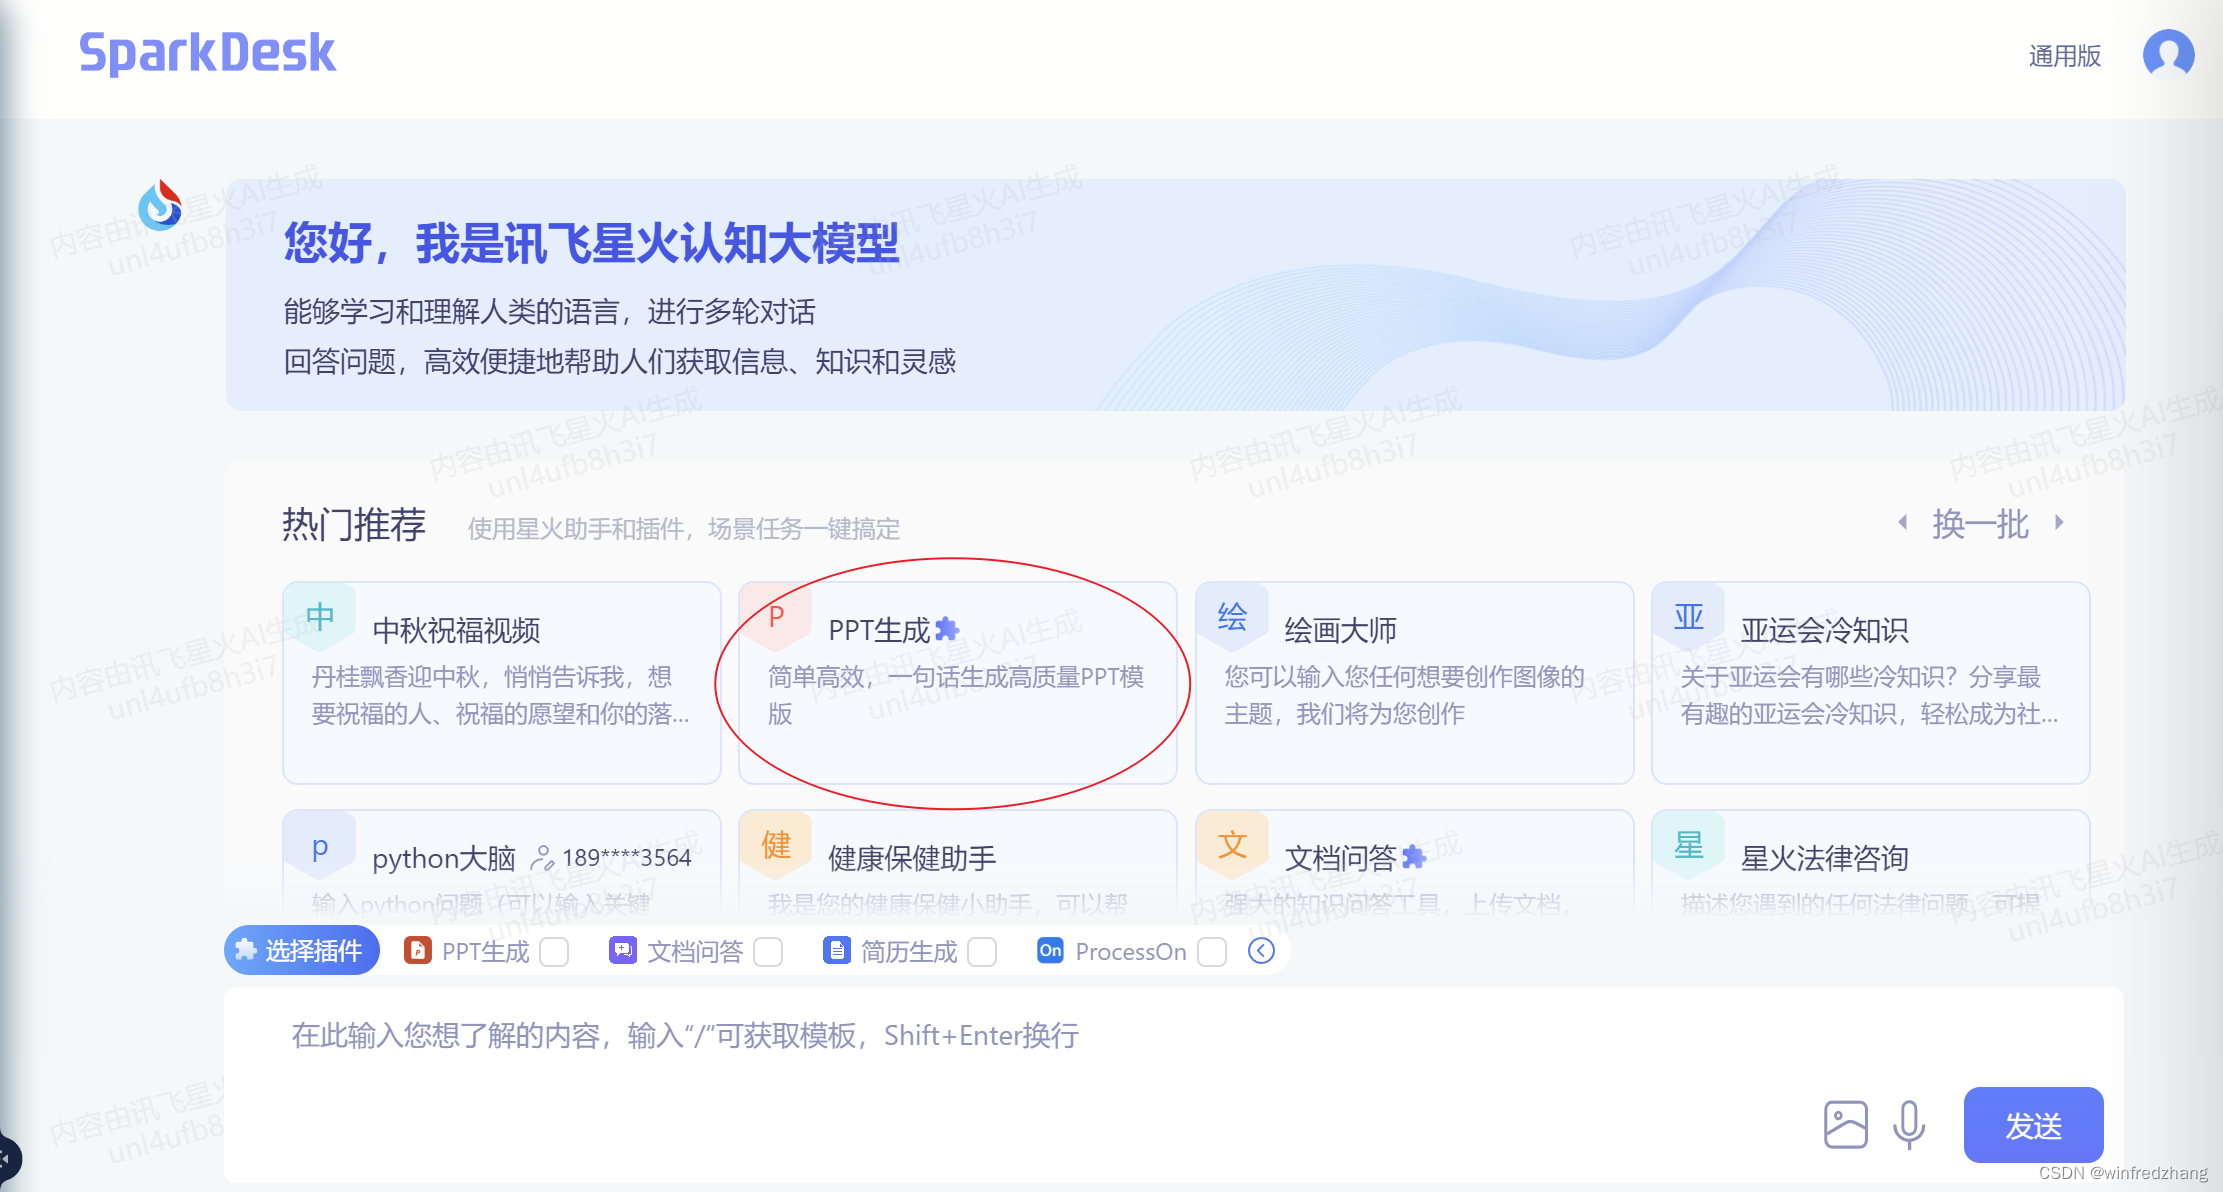Open the 文档问答 recommendation card
This screenshot has width=2223, height=1192.
tap(1414, 865)
